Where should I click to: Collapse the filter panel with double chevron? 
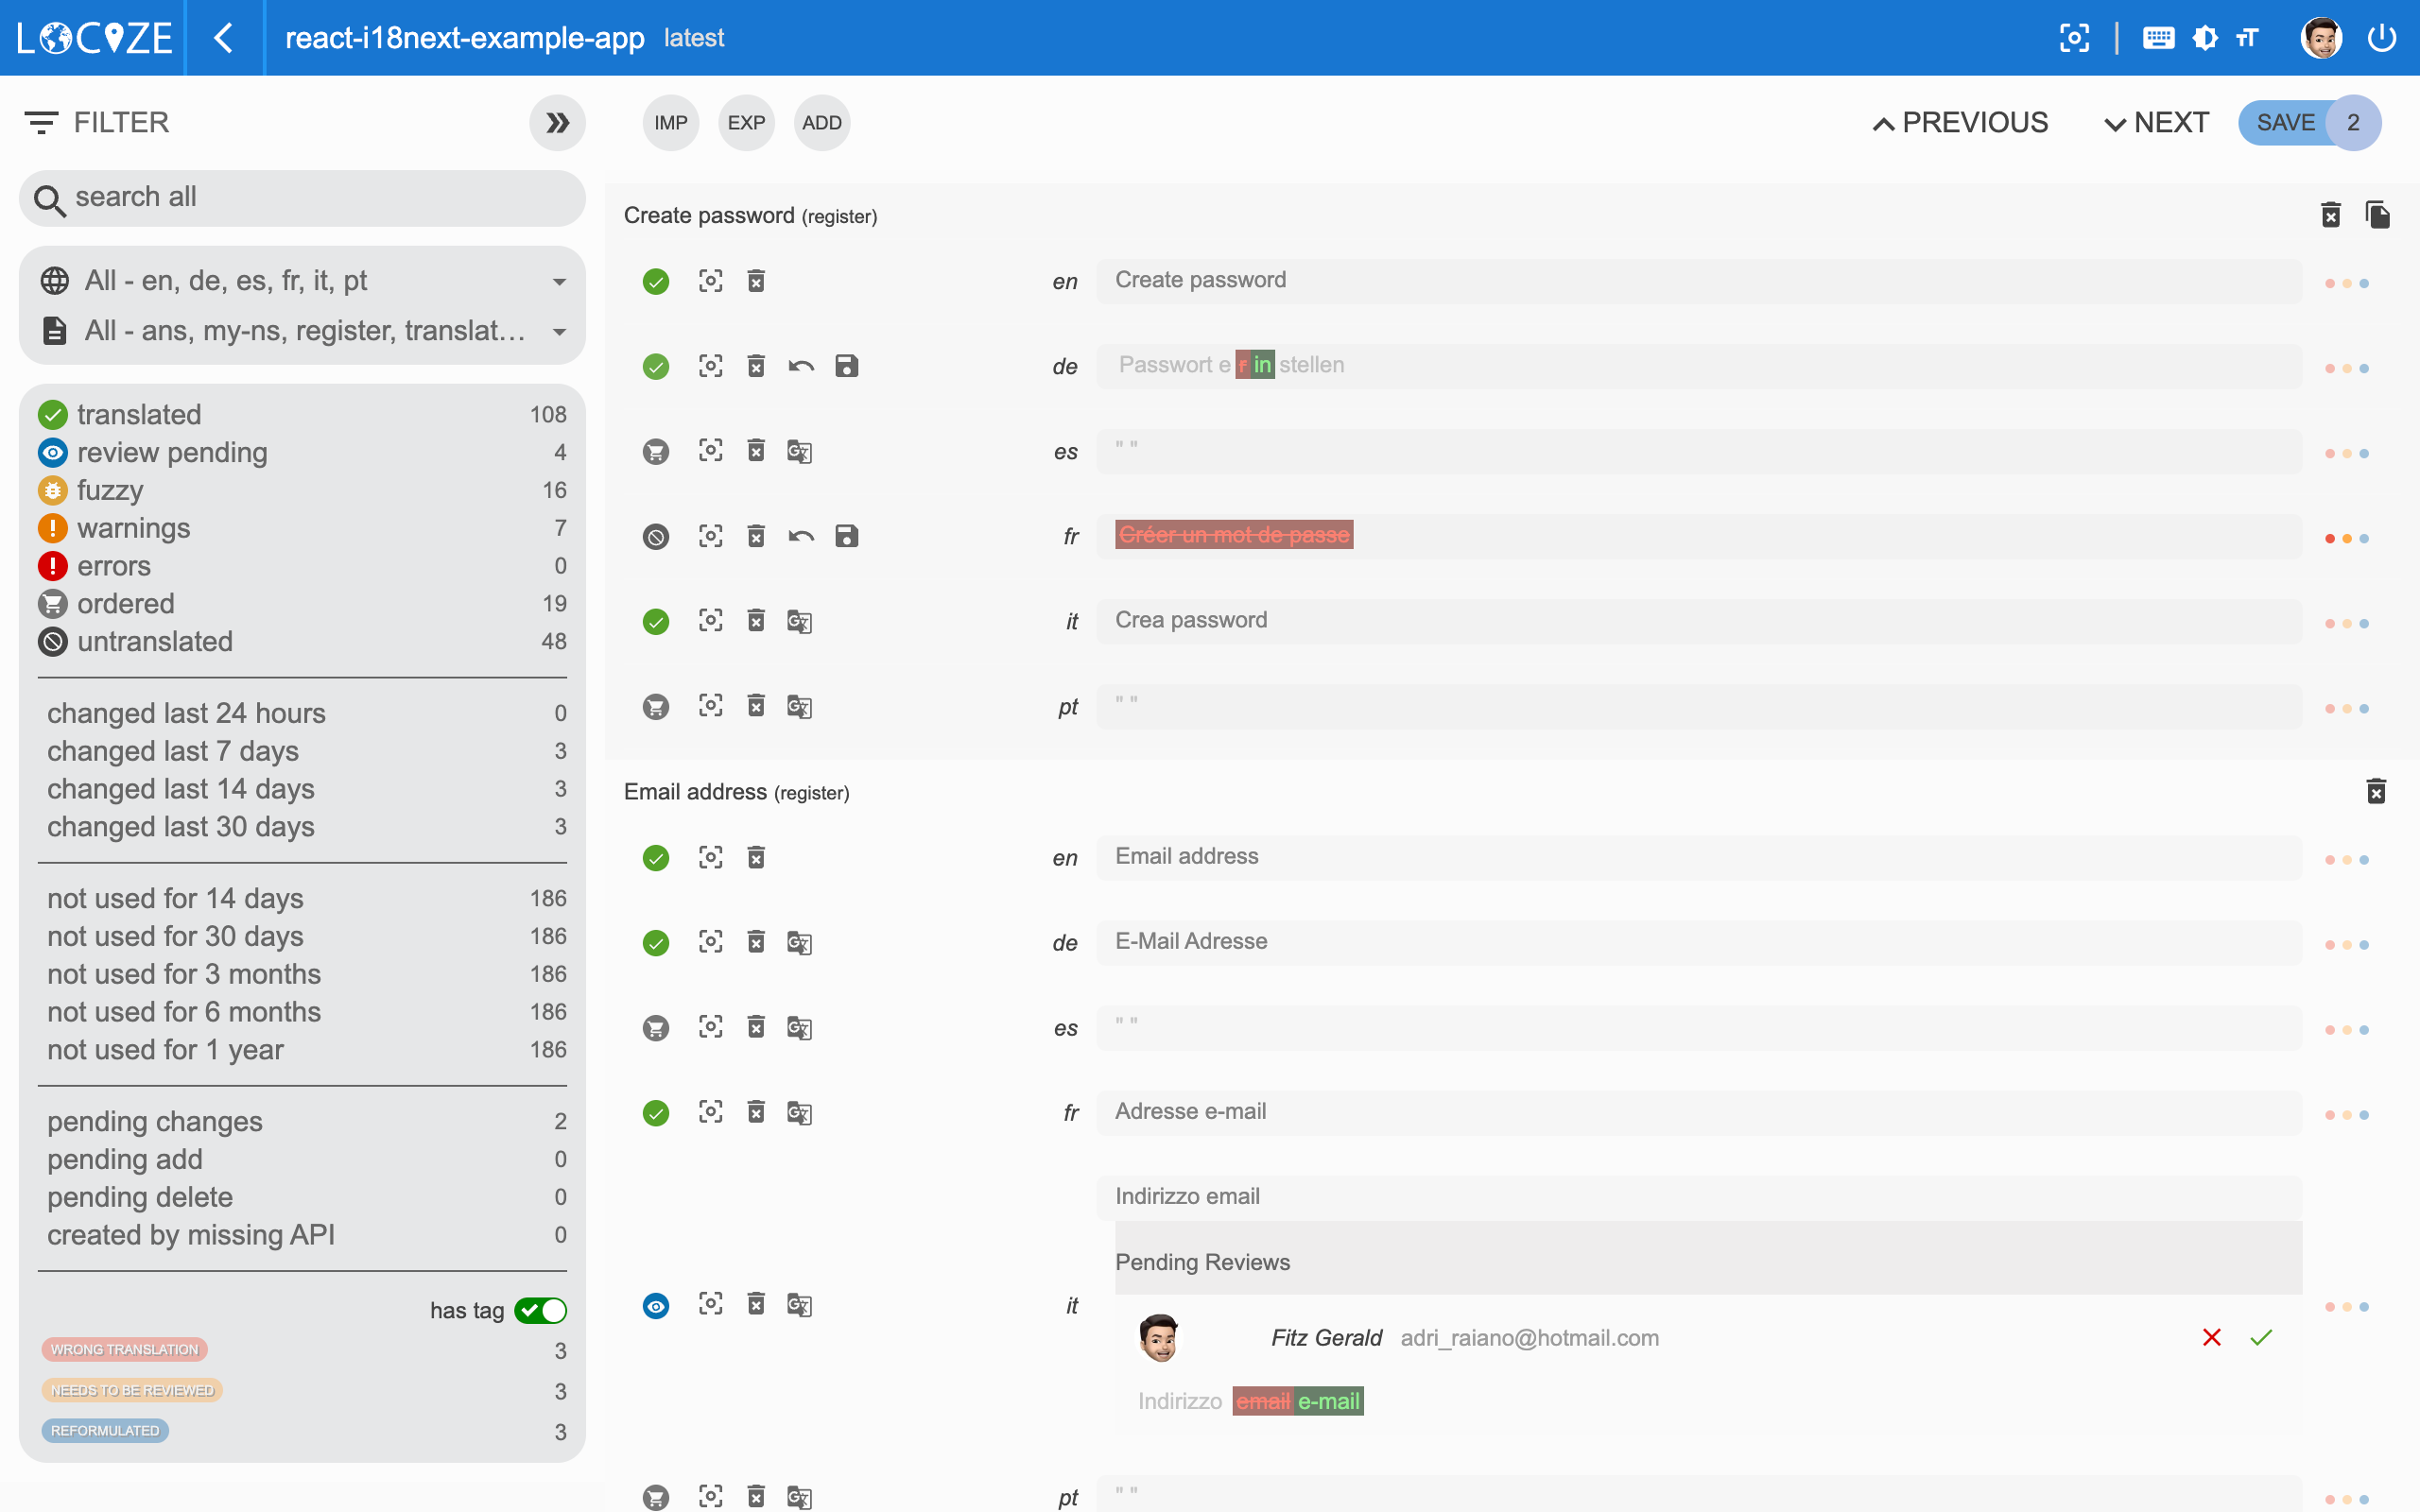point(557,123)
